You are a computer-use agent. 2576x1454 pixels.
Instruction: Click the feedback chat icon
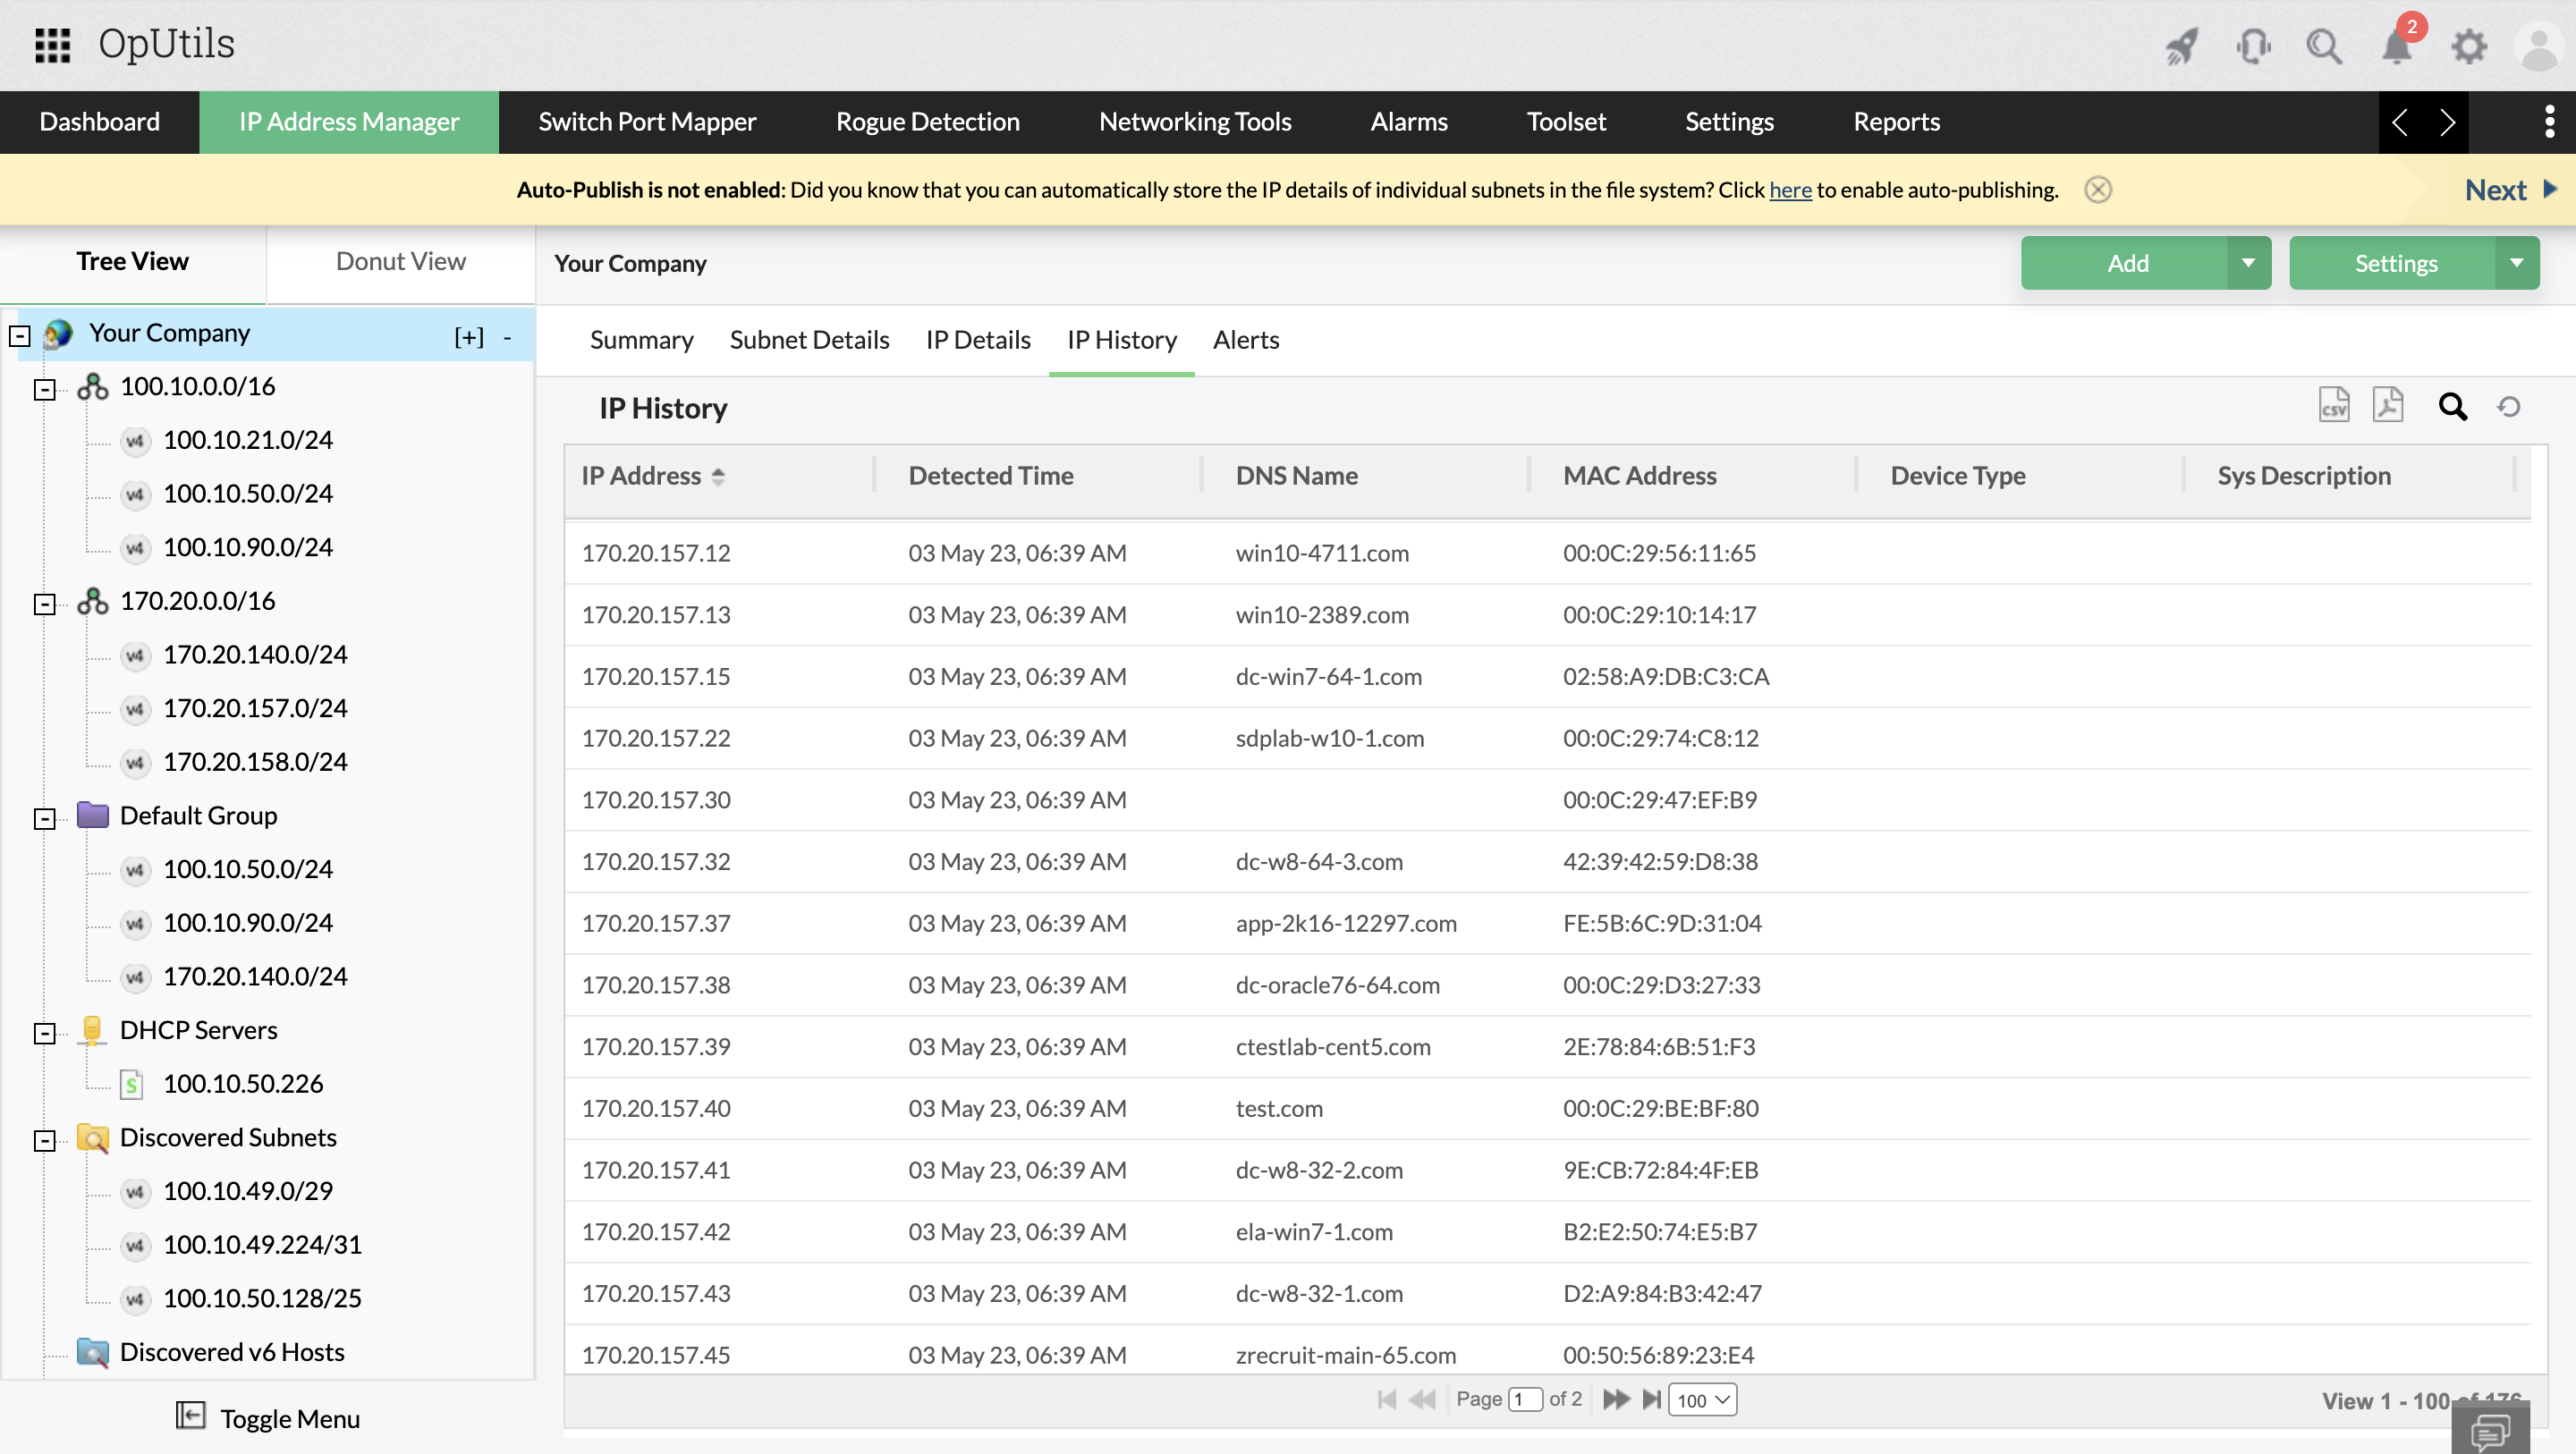tap(2490, 1430)
